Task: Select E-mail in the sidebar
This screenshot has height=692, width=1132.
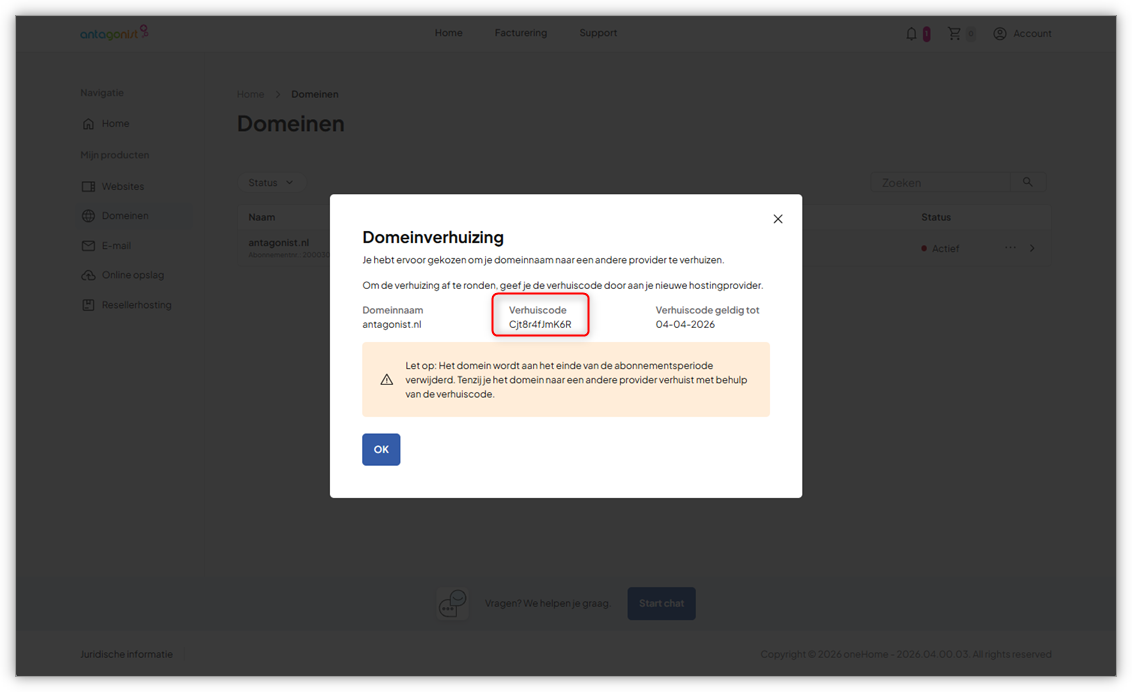Action: (116, 246)
